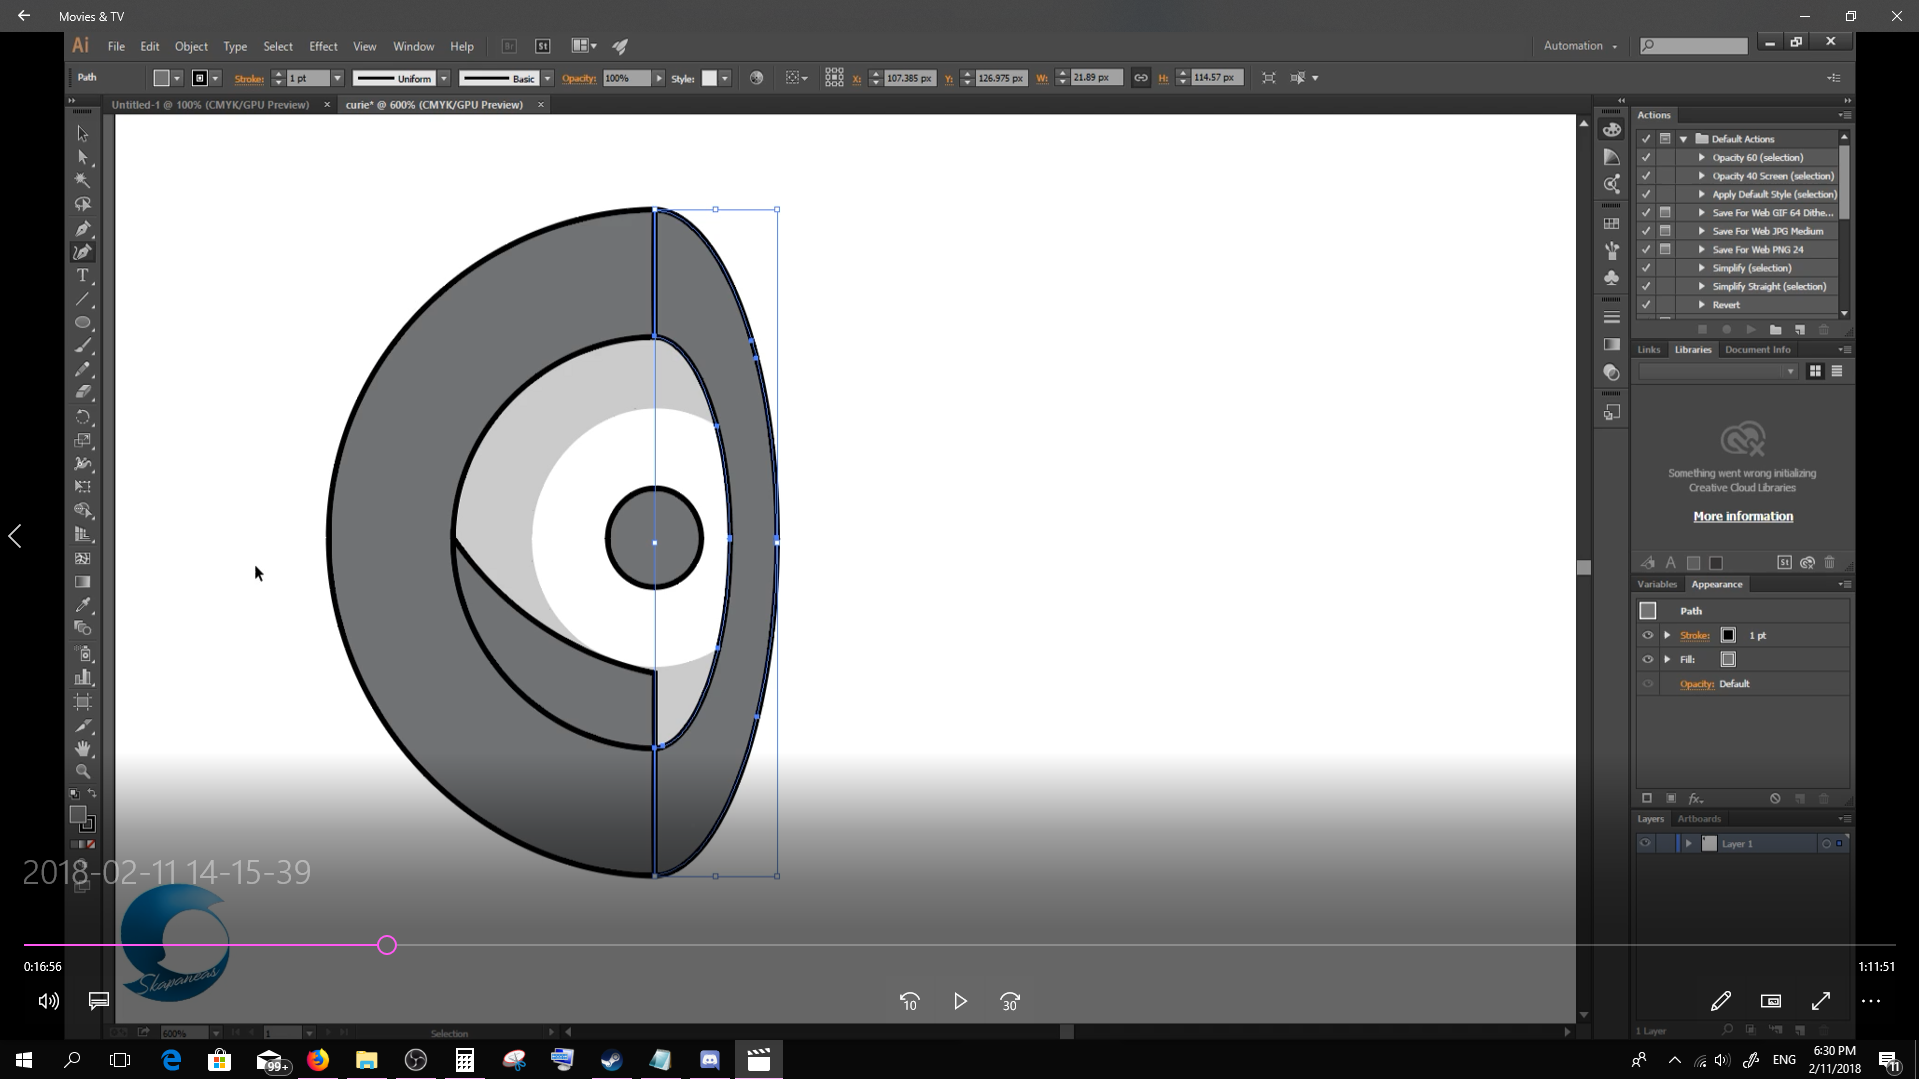
Task: Collapse the Default Actions folder
Action: click(x=1684, y=139)
